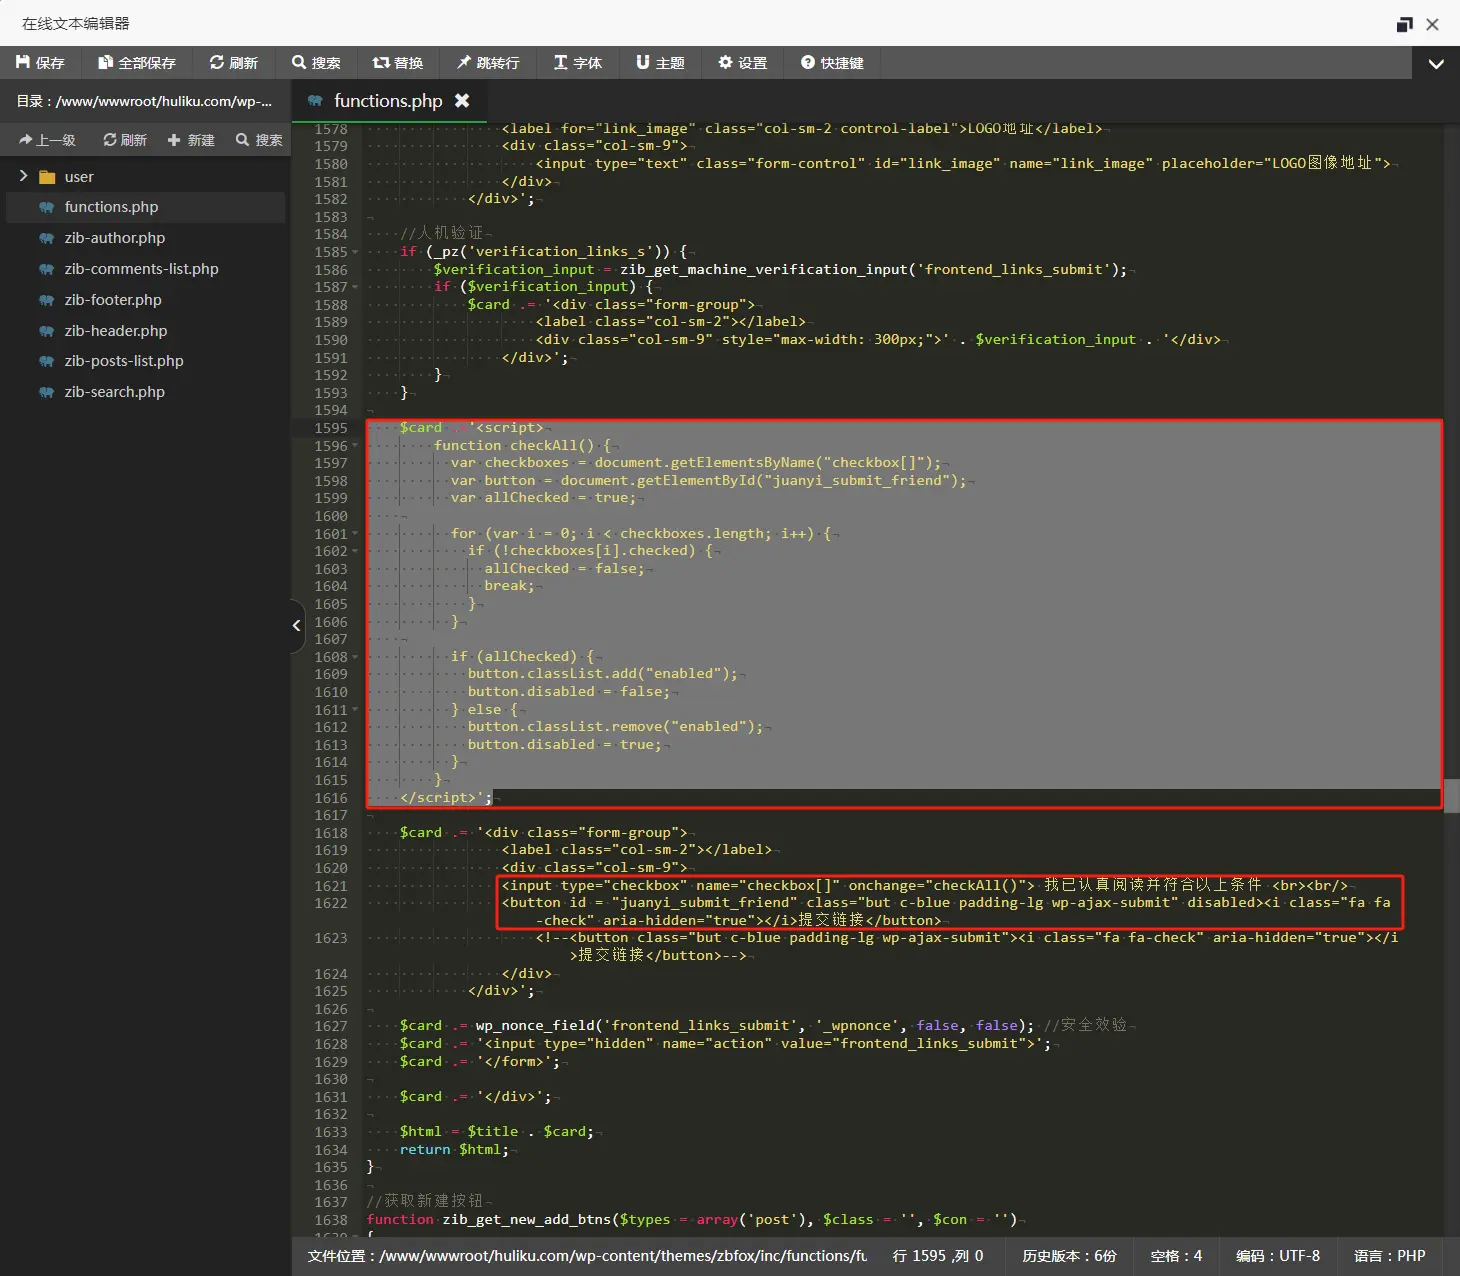Image resolution: width=1460 pixels, height=1276 pixels.
Task: Open zib-footer.php from the file list
Action: pyautogui.click(x=113, y=300)
